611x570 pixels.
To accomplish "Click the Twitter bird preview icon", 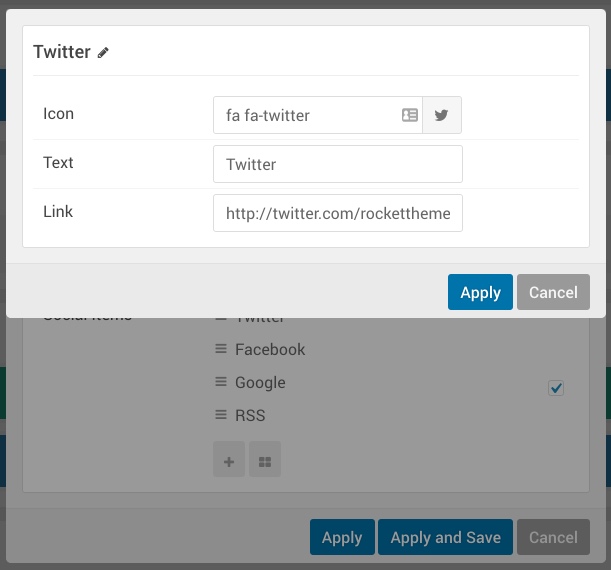I will [442, 115].
